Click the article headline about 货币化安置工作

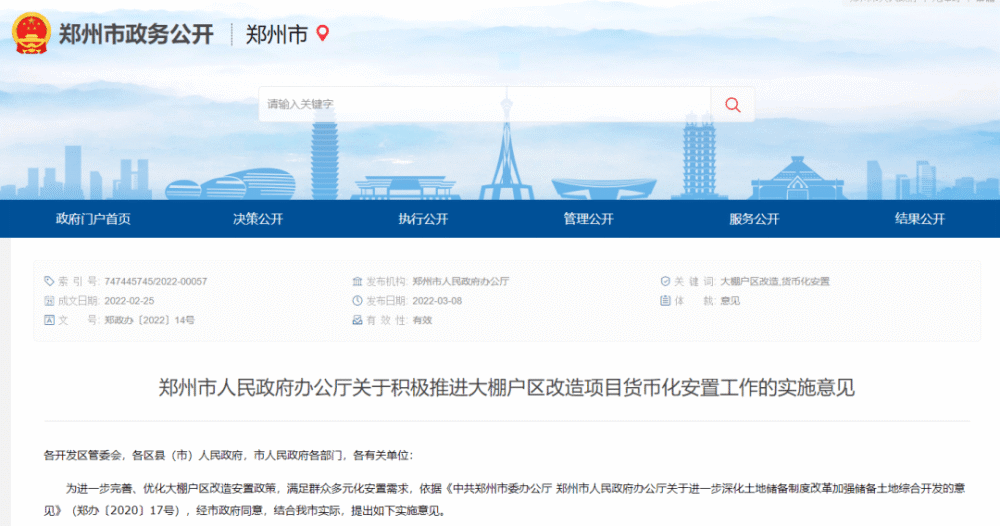(x=506, y=388)
